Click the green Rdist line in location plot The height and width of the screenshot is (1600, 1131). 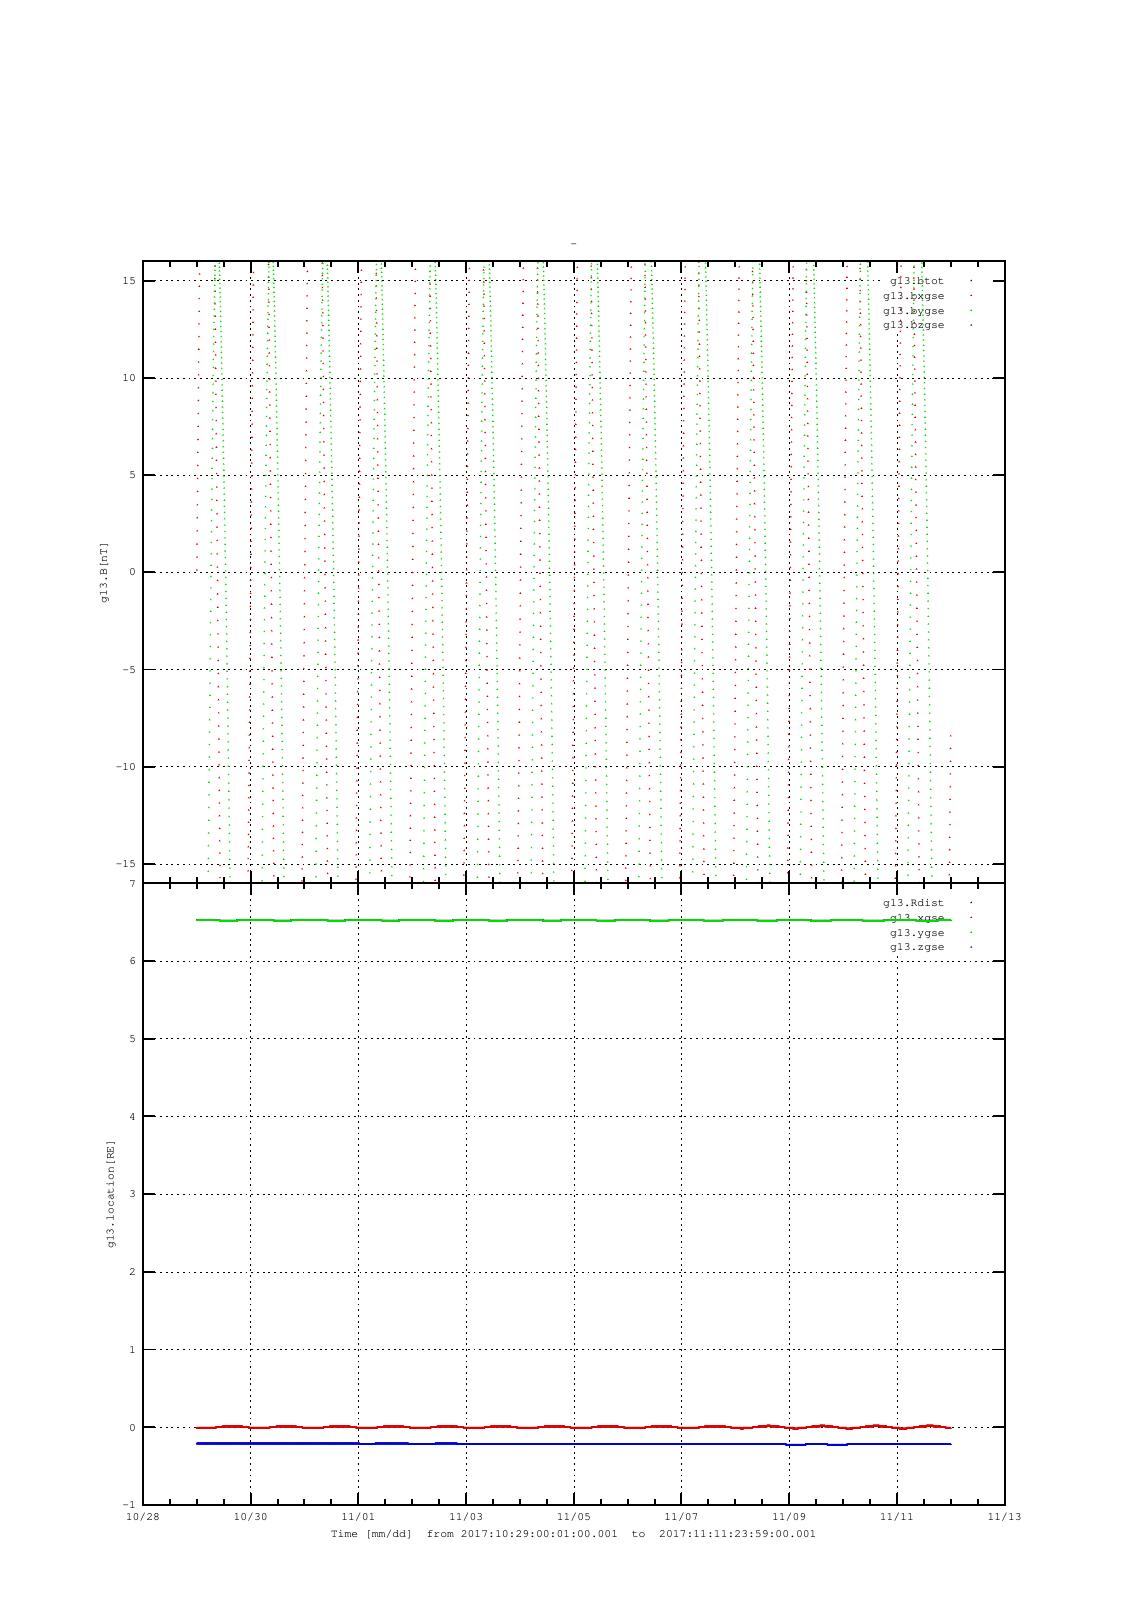point(574,920)
